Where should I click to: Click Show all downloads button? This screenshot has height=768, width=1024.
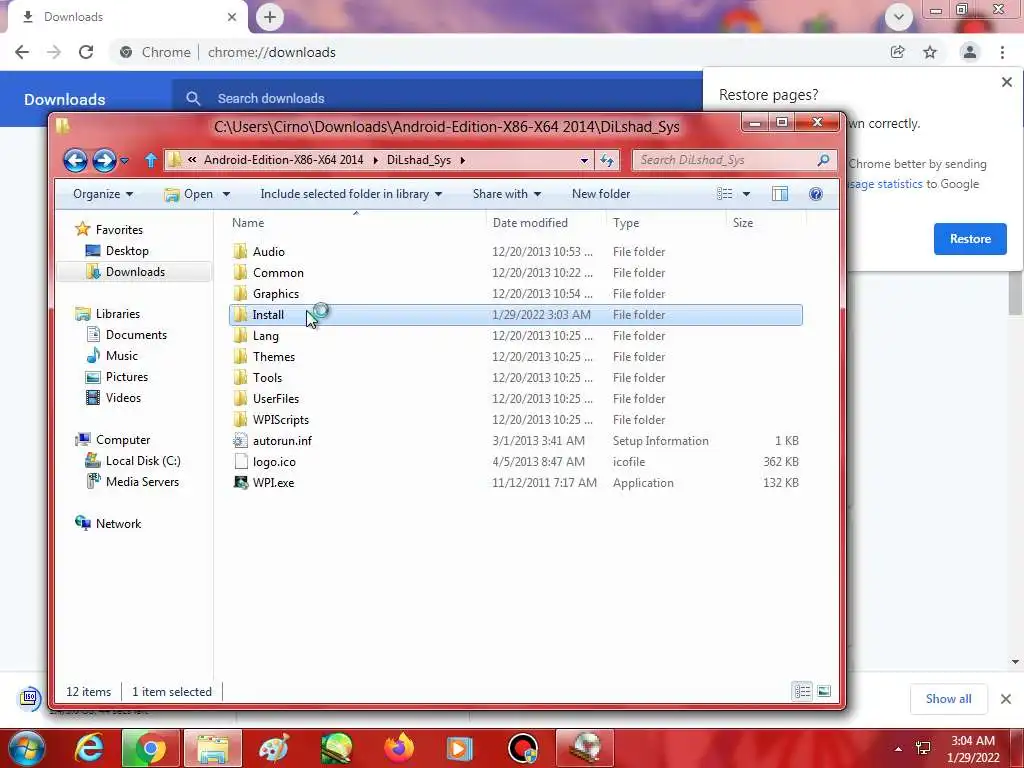(x=948, y=699)
